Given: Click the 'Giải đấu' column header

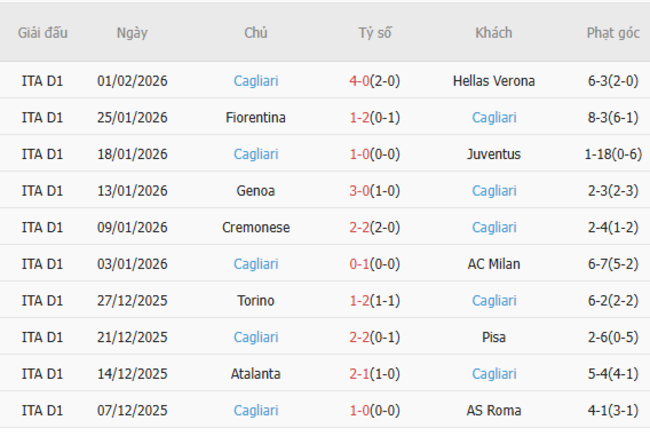Looking at the screenshot, I should coord(43,32).
